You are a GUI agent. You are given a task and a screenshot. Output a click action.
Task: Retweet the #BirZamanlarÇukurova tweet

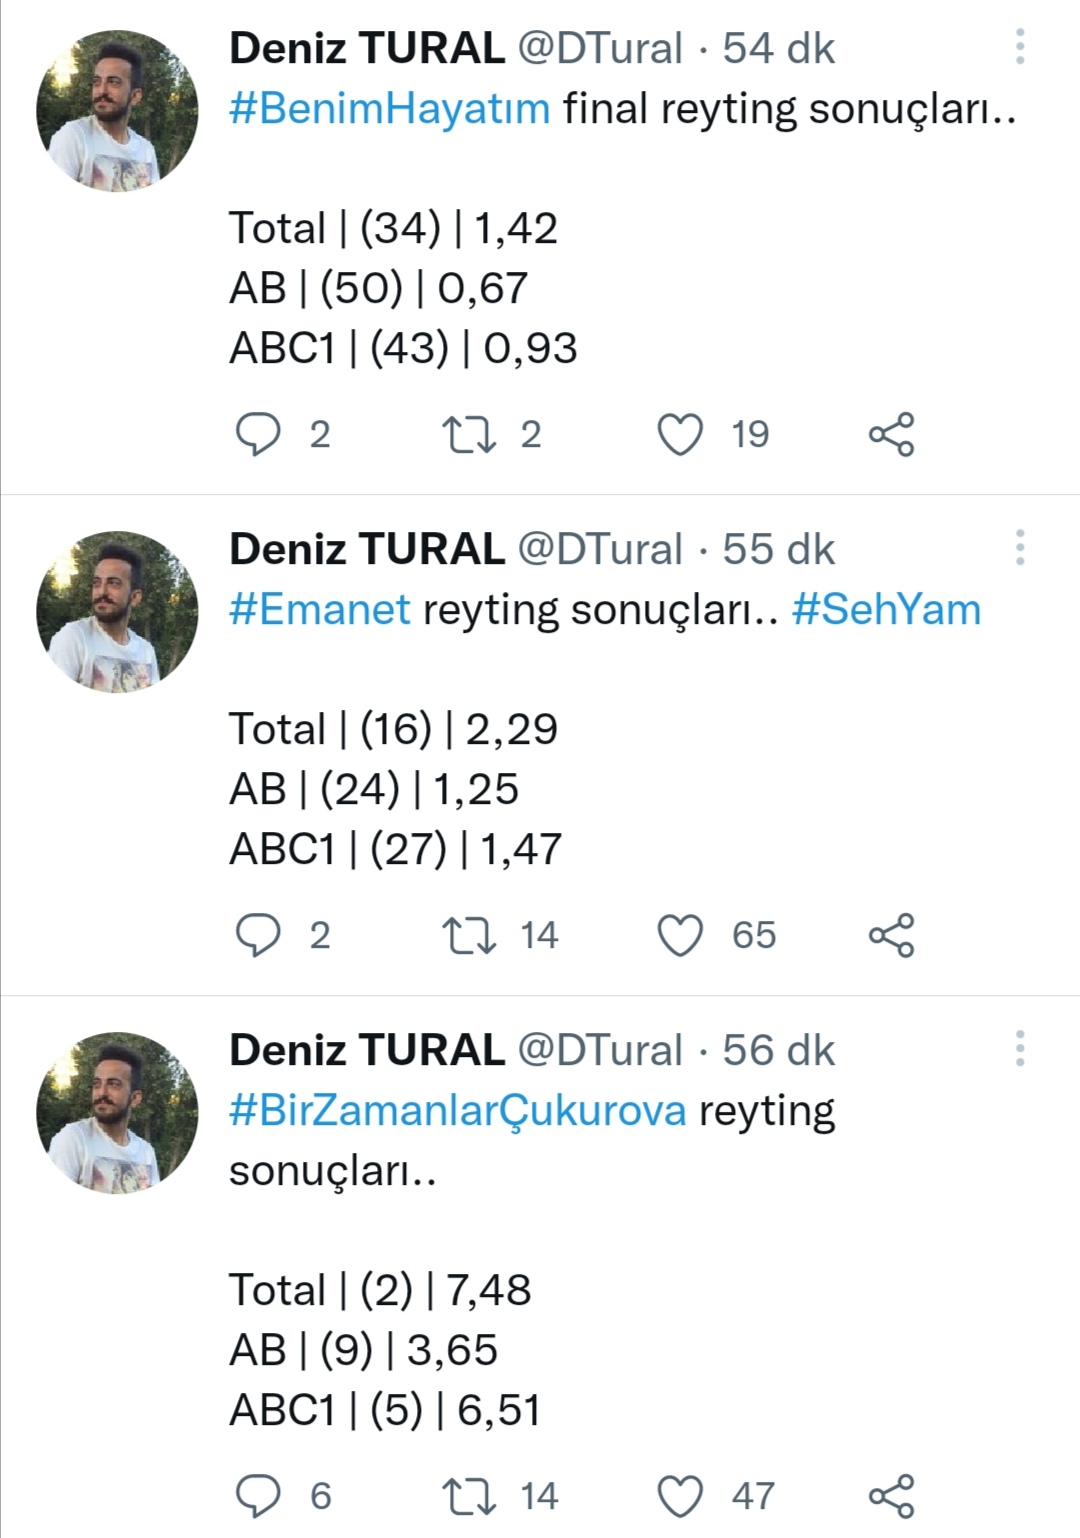tap(468, 1497)
